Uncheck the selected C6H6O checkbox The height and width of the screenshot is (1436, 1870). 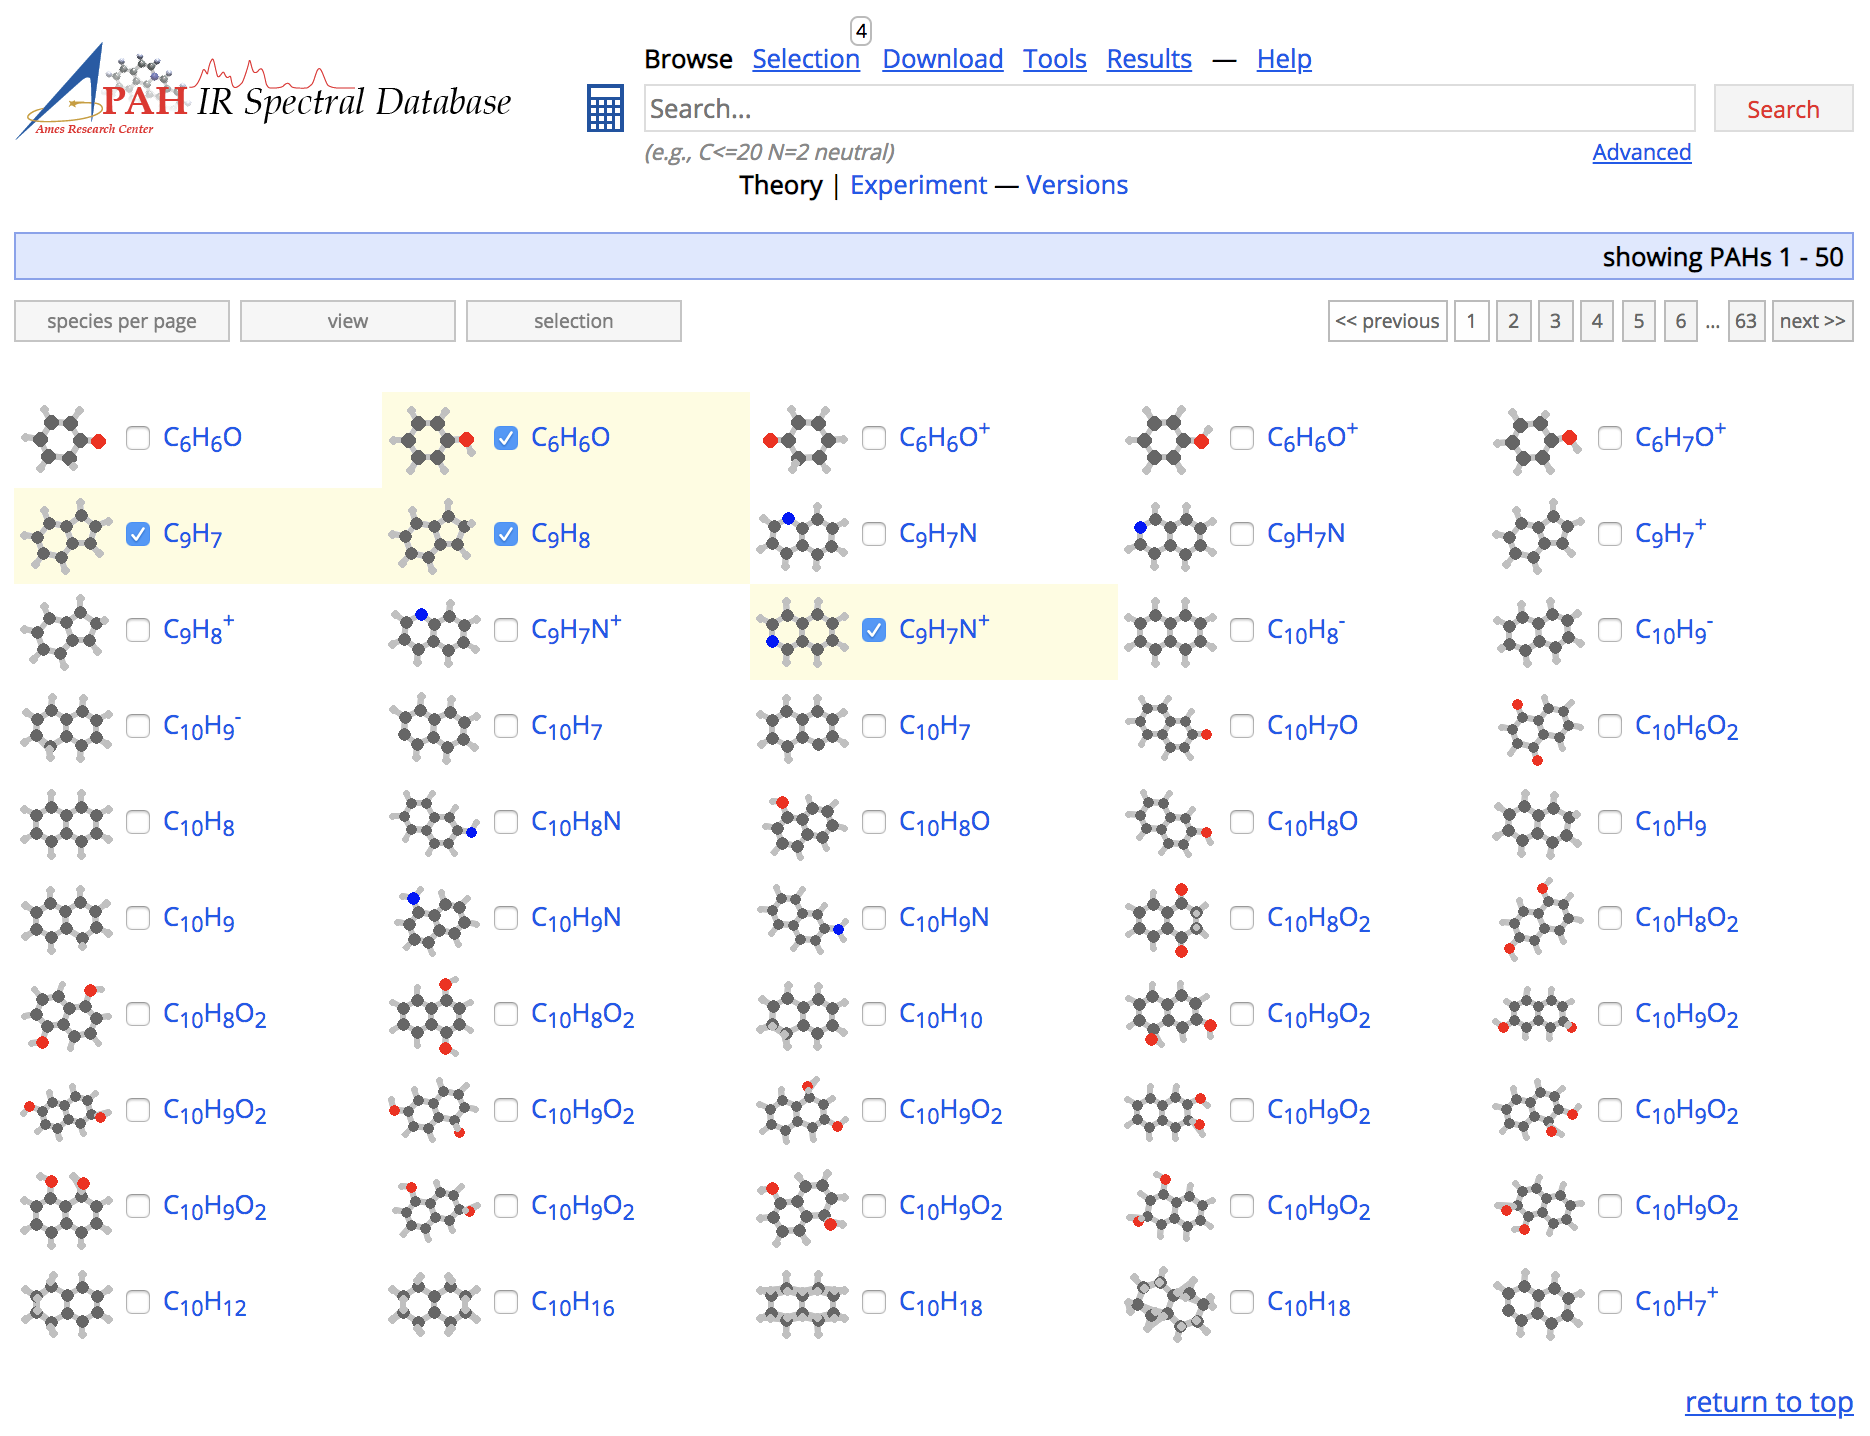506,438
